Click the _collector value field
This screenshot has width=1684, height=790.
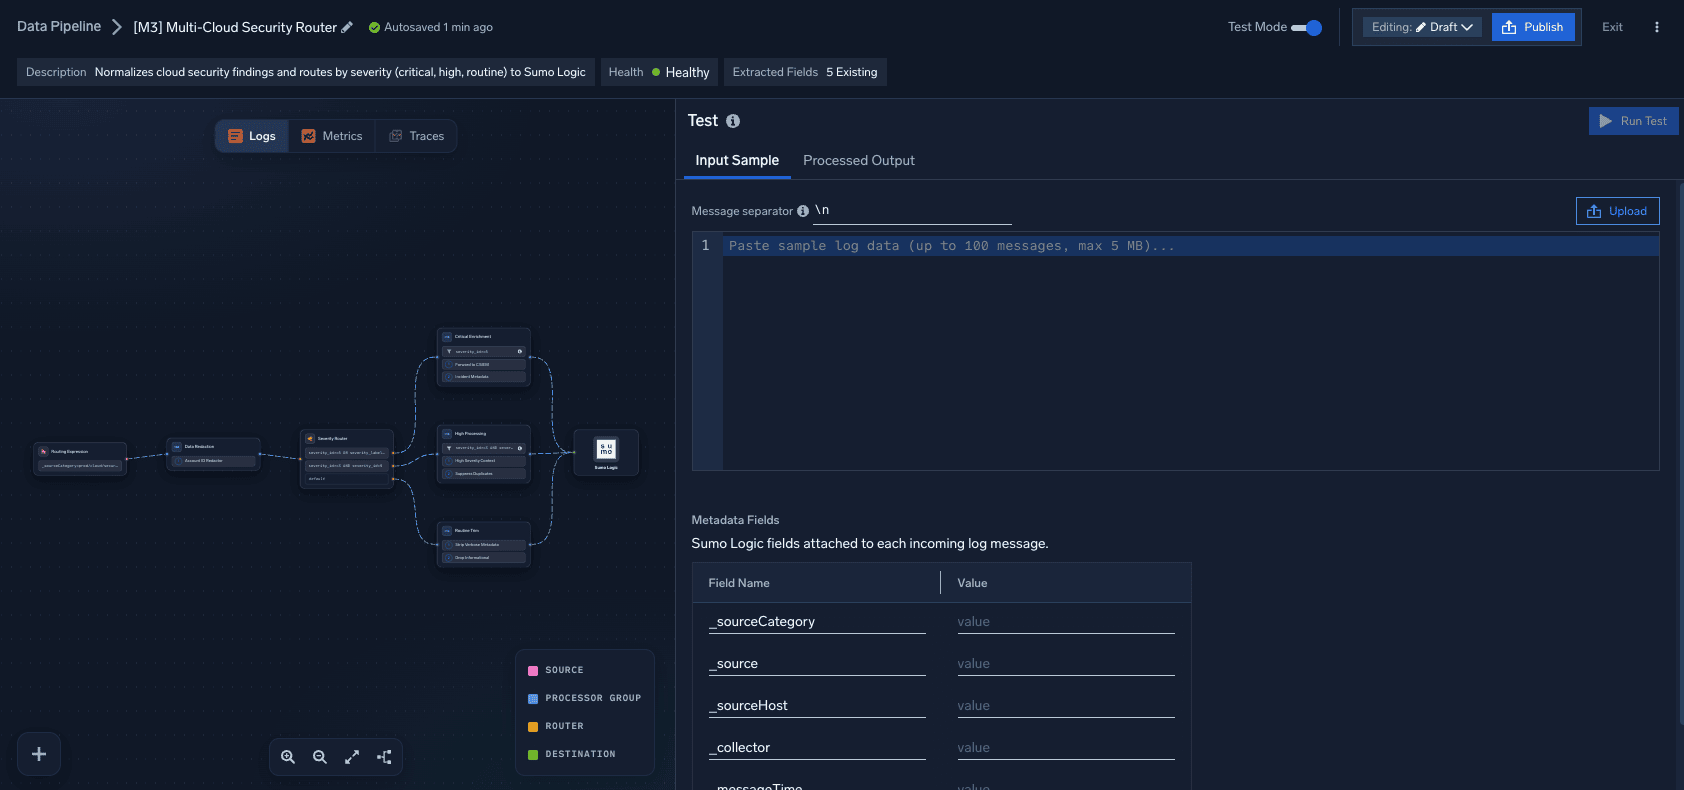(1065, 748)
